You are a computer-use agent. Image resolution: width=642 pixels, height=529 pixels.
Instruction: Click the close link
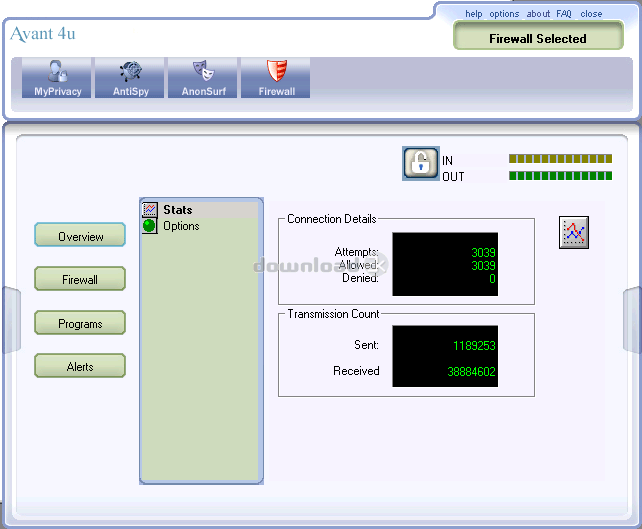tap(591, 14)
